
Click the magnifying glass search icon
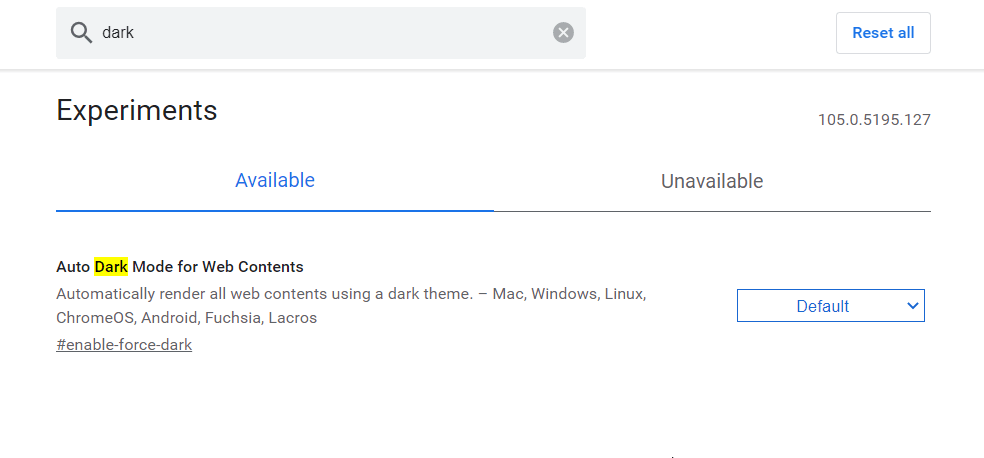pos(81,33)
